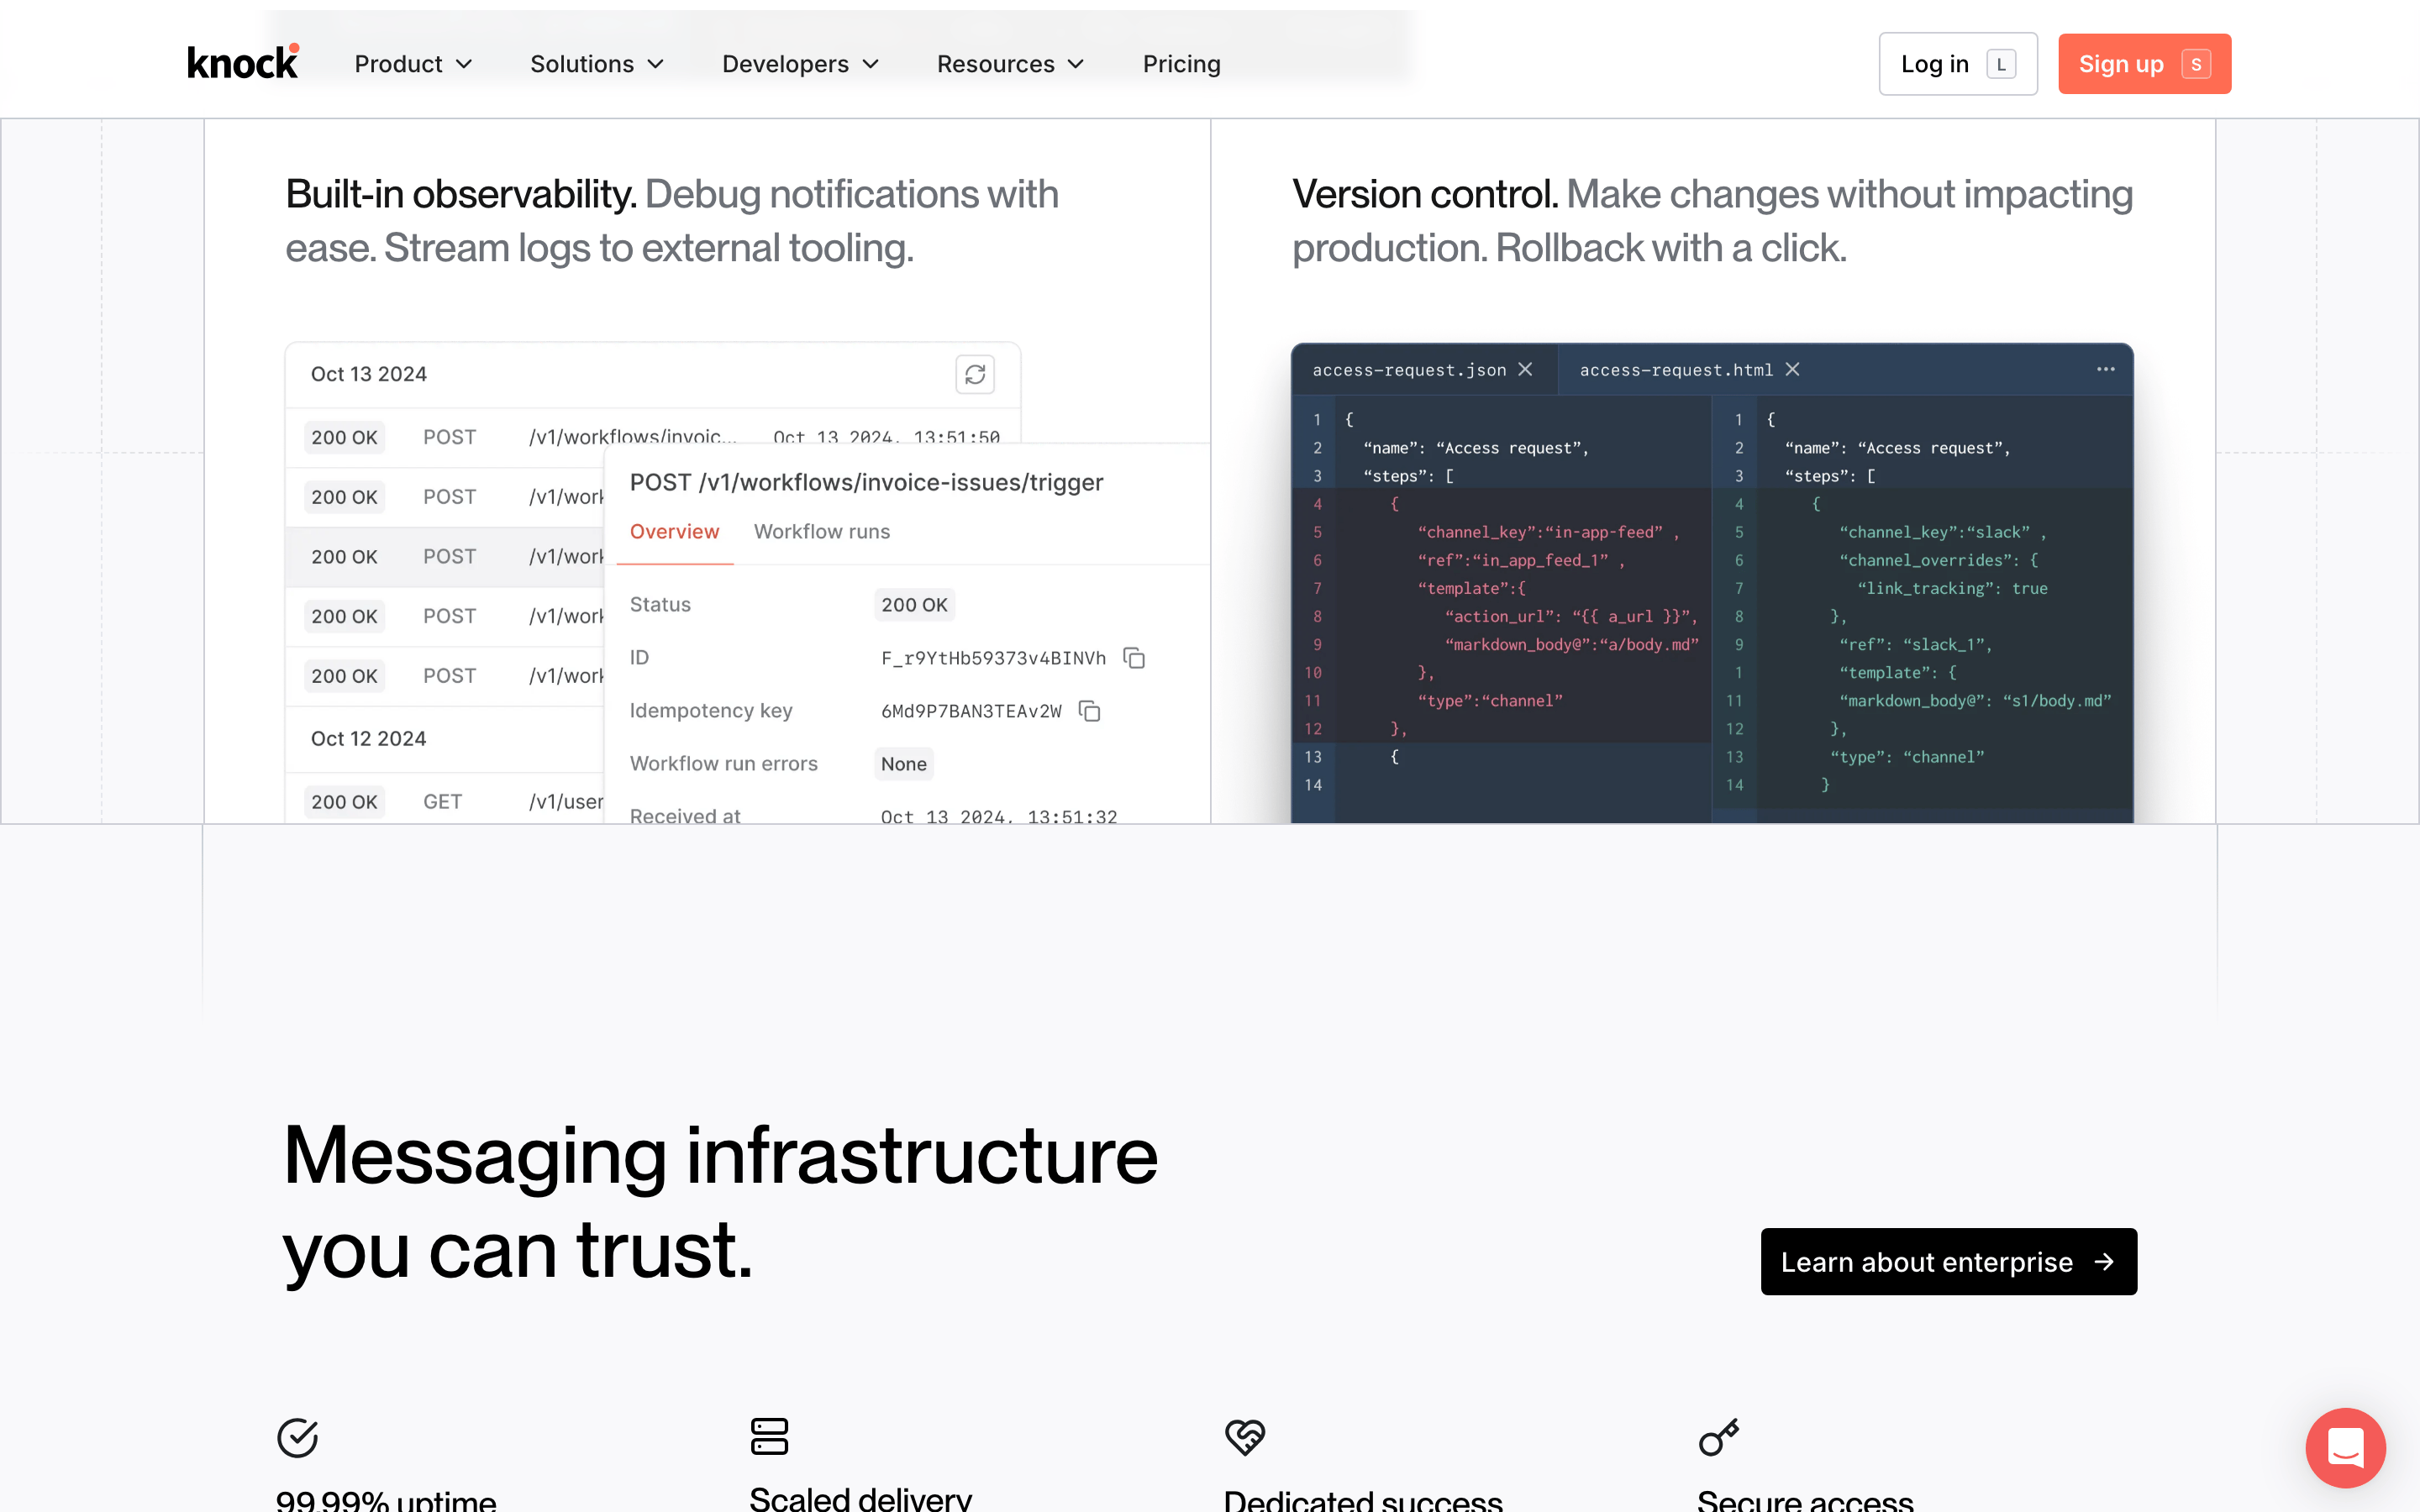Screen dimensions: 2420x1512
Task: Click the Scaled delivery server icon
Action: [769, 1436]
